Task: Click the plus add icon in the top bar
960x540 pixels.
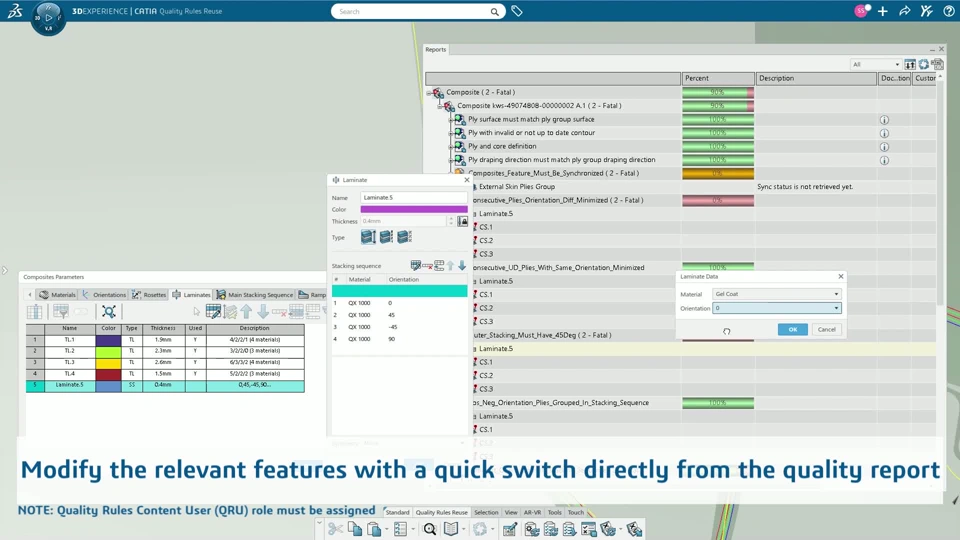Action: 882,11
